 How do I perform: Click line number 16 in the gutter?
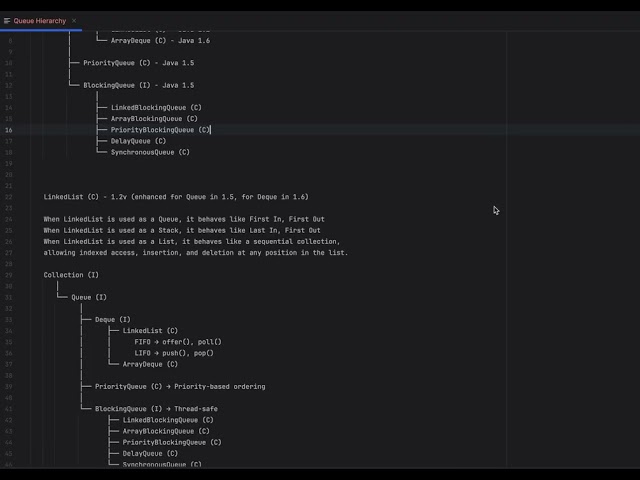point(9,130)
